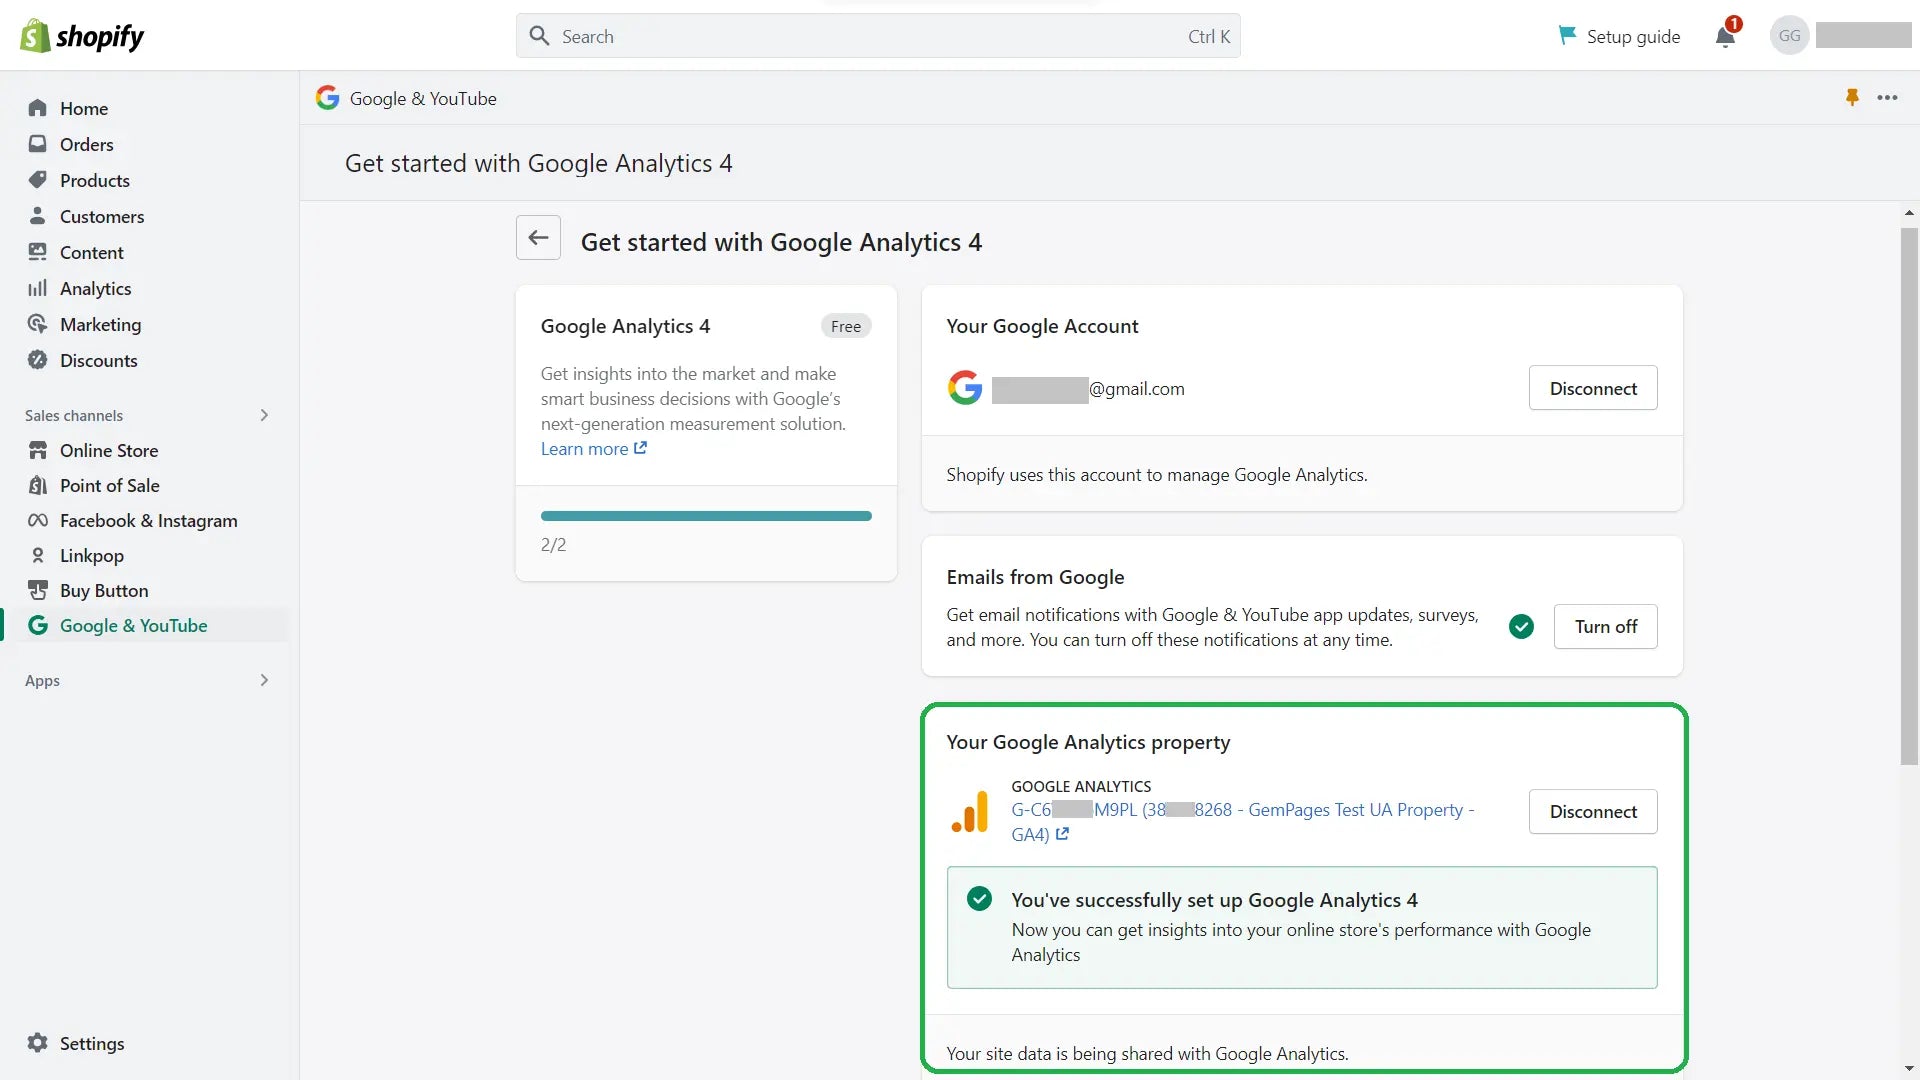The width and height of the screenshot is (1920, 1080).
Task: Click the '2/2' step counter text
Action: (x=553, y=544)
